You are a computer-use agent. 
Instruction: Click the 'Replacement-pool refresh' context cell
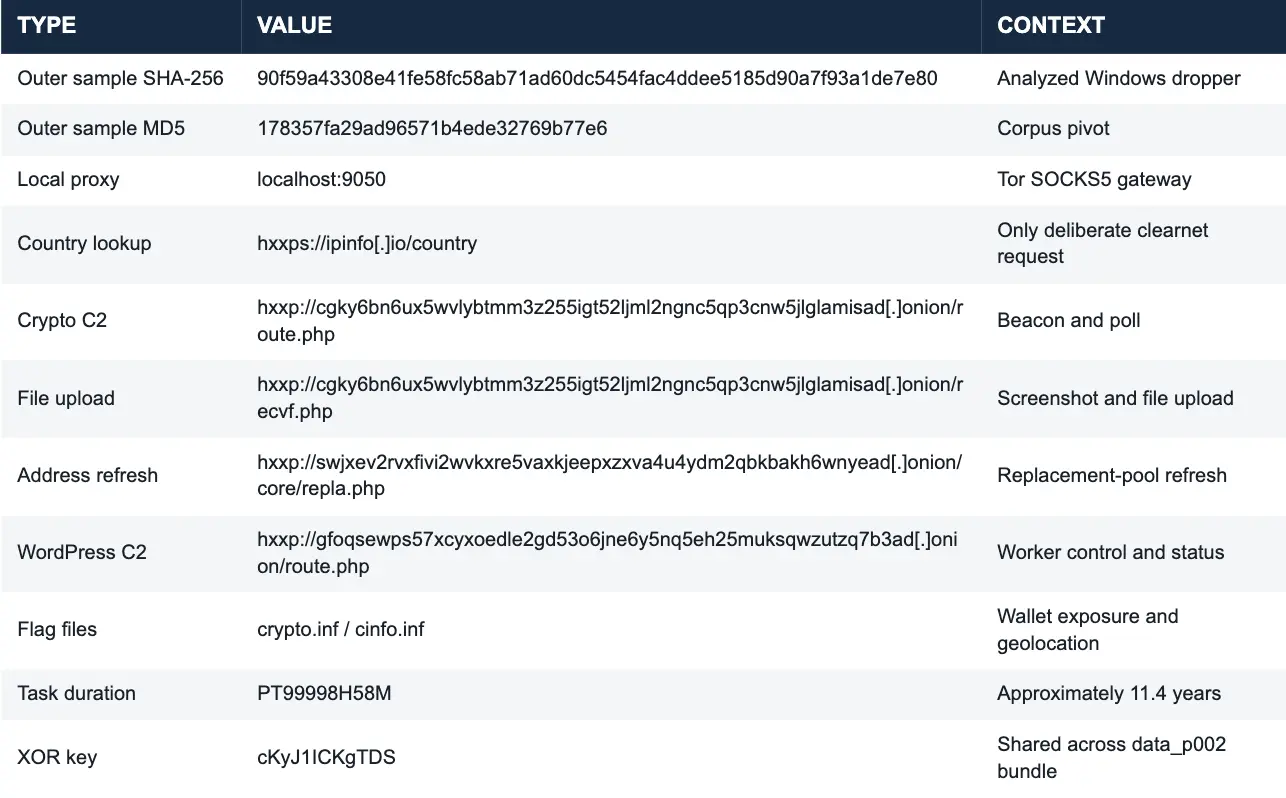coord(1112,475)
